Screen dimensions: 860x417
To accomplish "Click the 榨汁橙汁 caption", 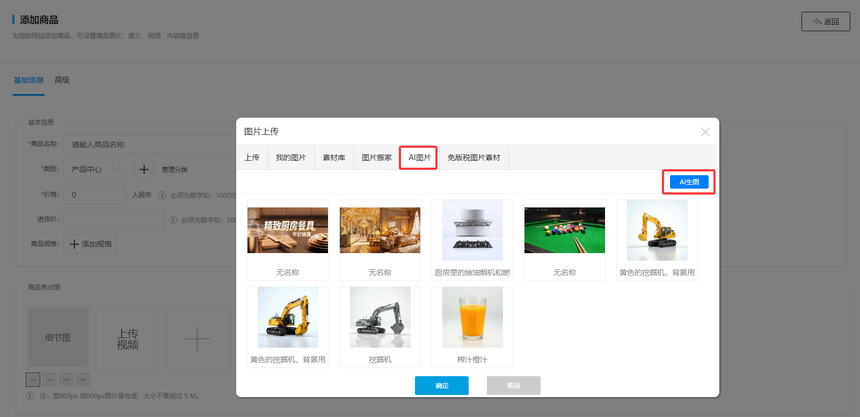I will (472, 360).
